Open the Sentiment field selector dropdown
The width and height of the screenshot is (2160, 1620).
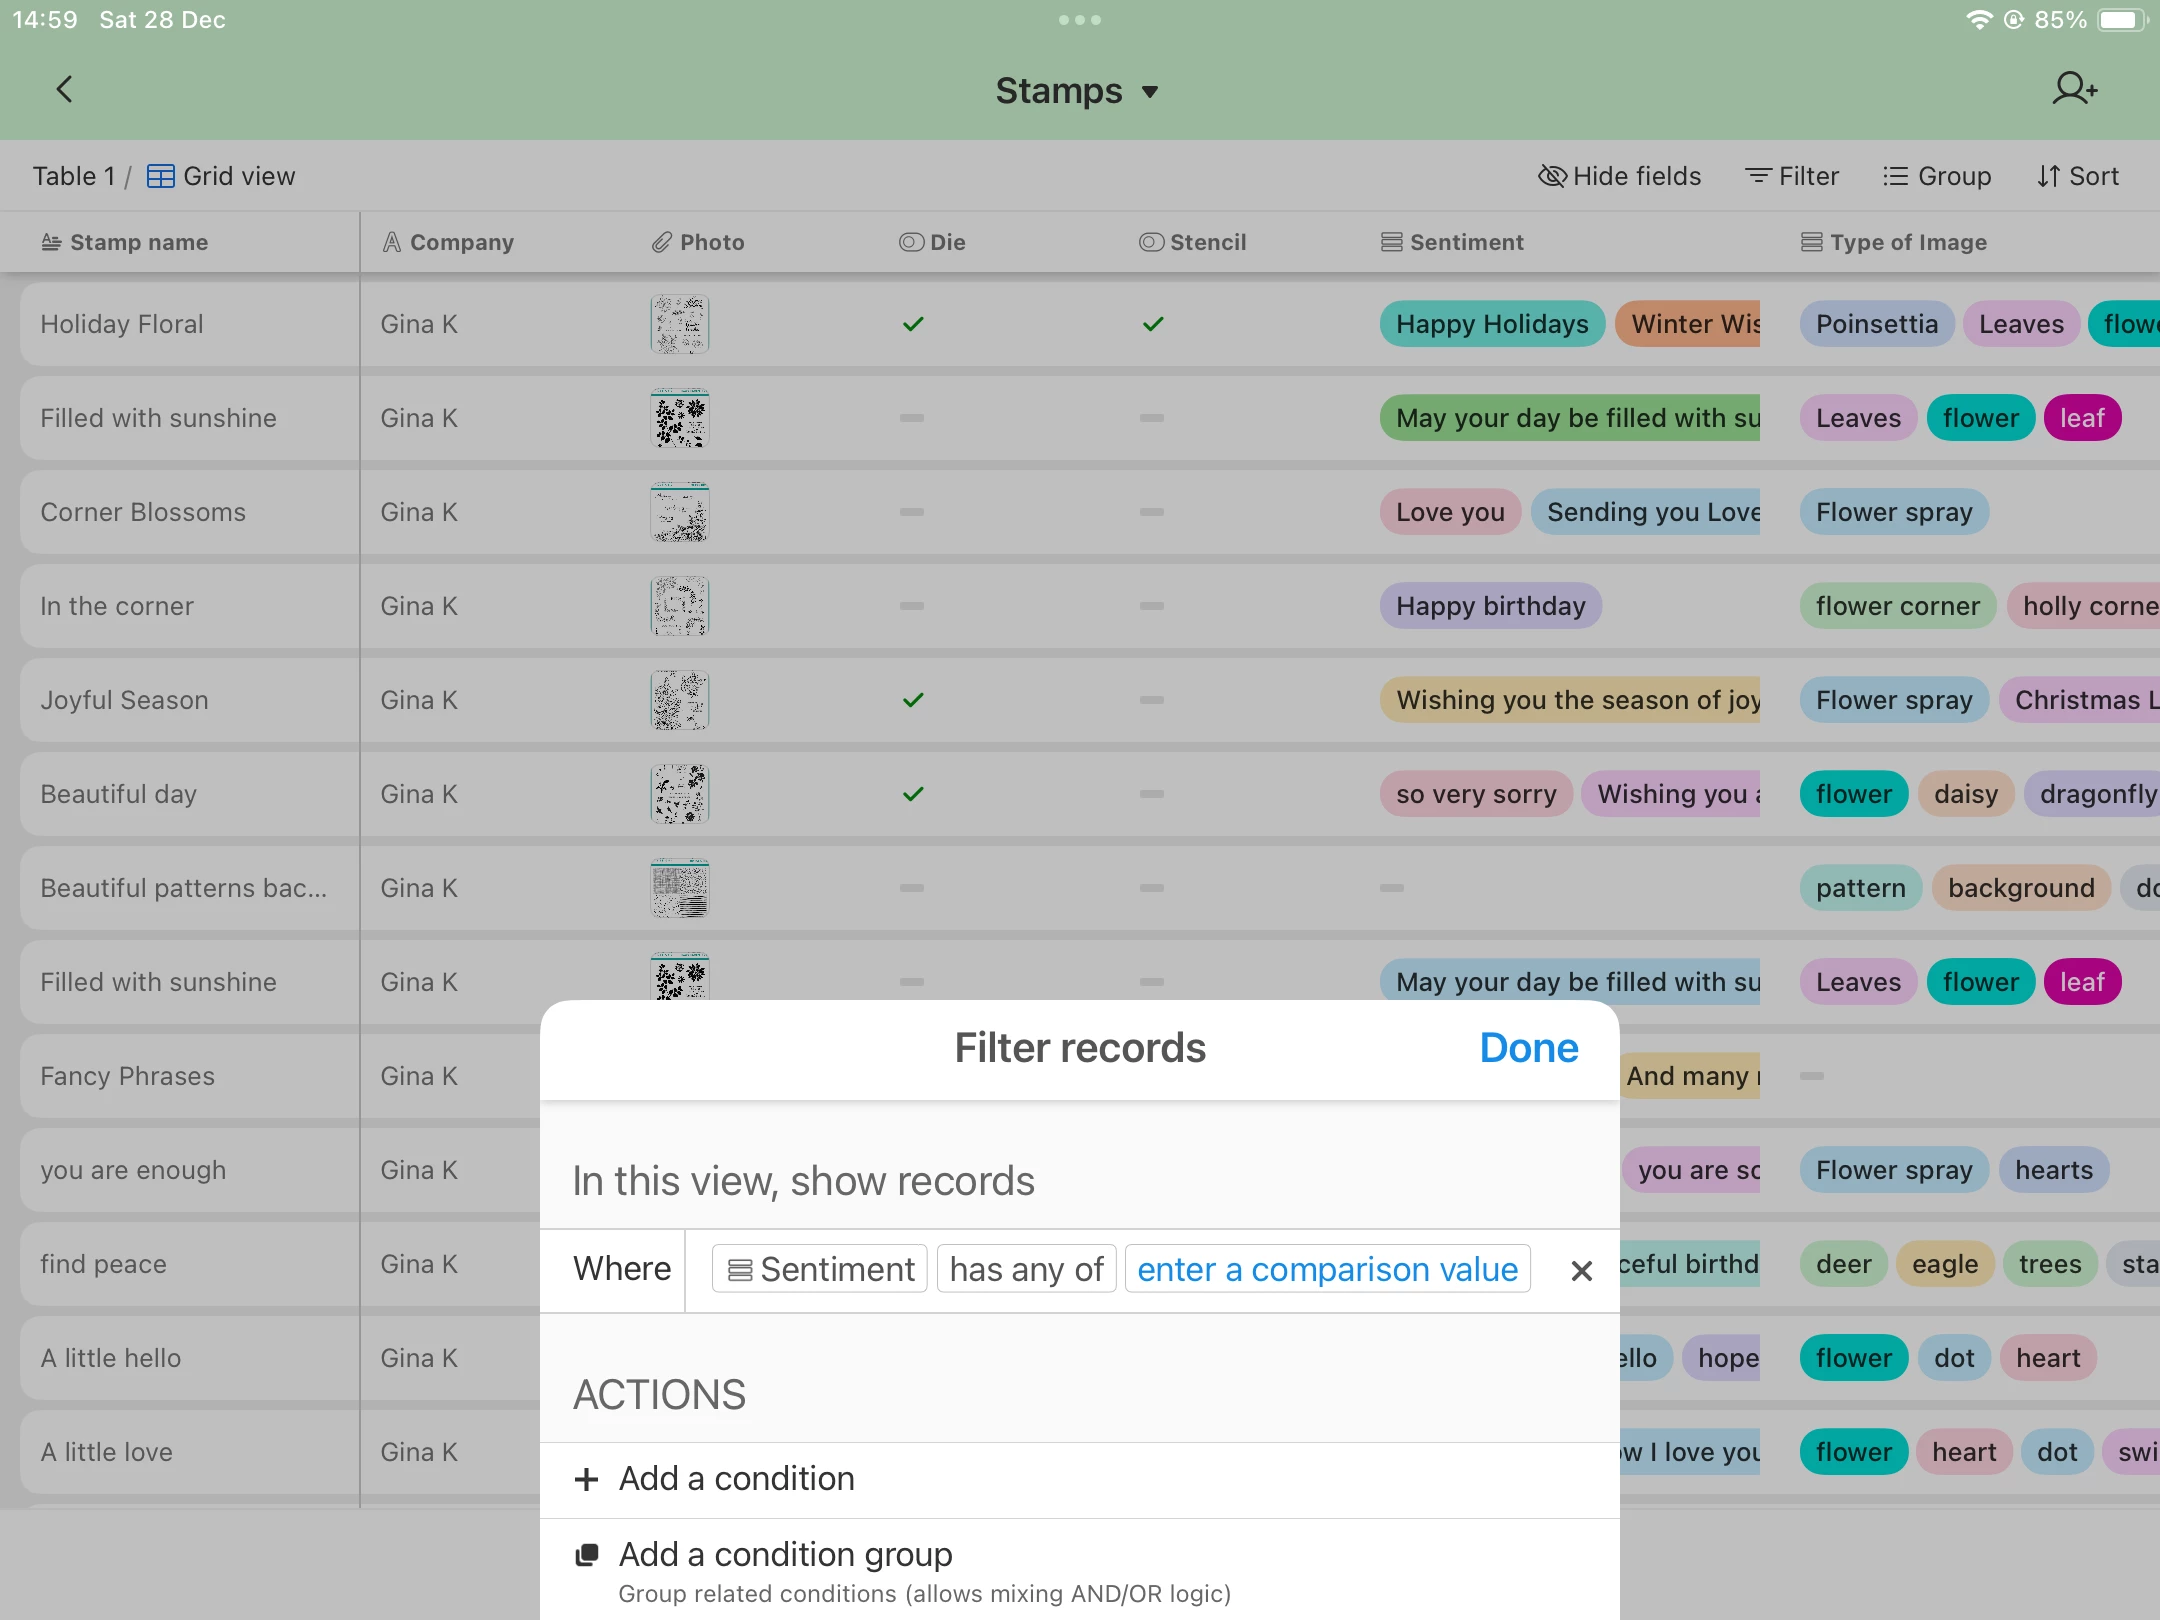tap(820, 1269)
